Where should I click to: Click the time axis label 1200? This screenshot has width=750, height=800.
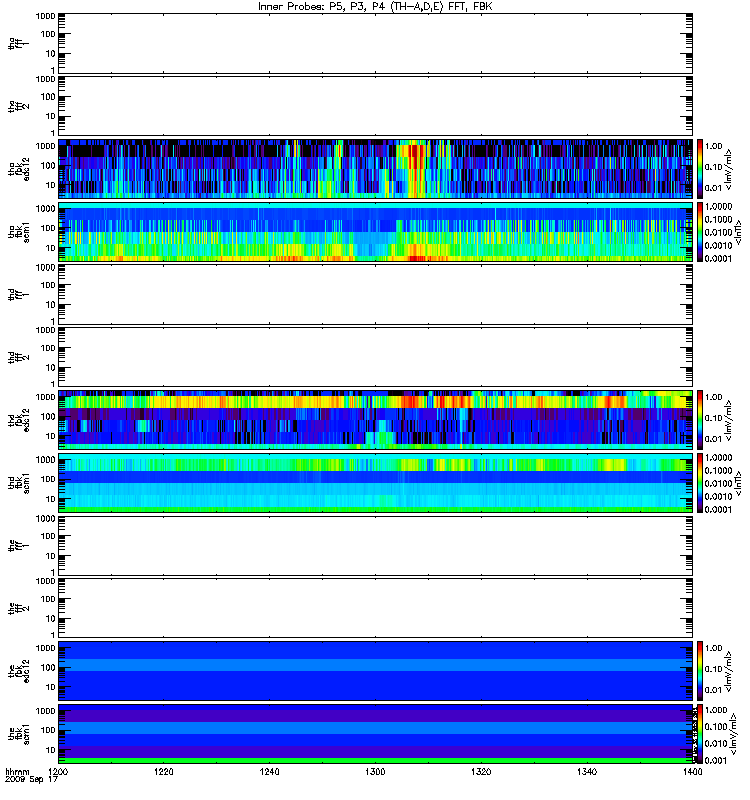(x=58, y=772)
